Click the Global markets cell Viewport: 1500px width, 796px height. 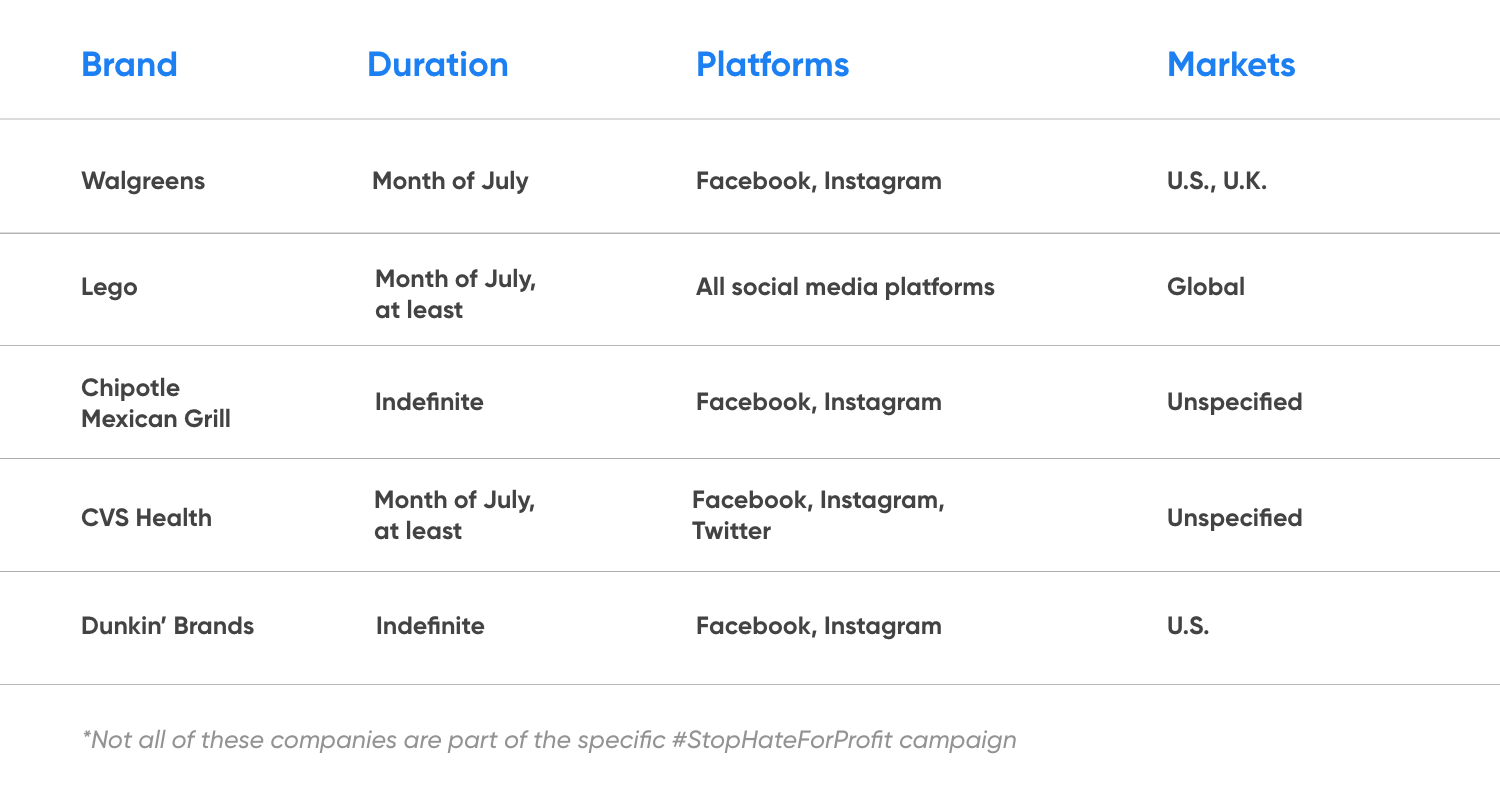(1206, 288)
